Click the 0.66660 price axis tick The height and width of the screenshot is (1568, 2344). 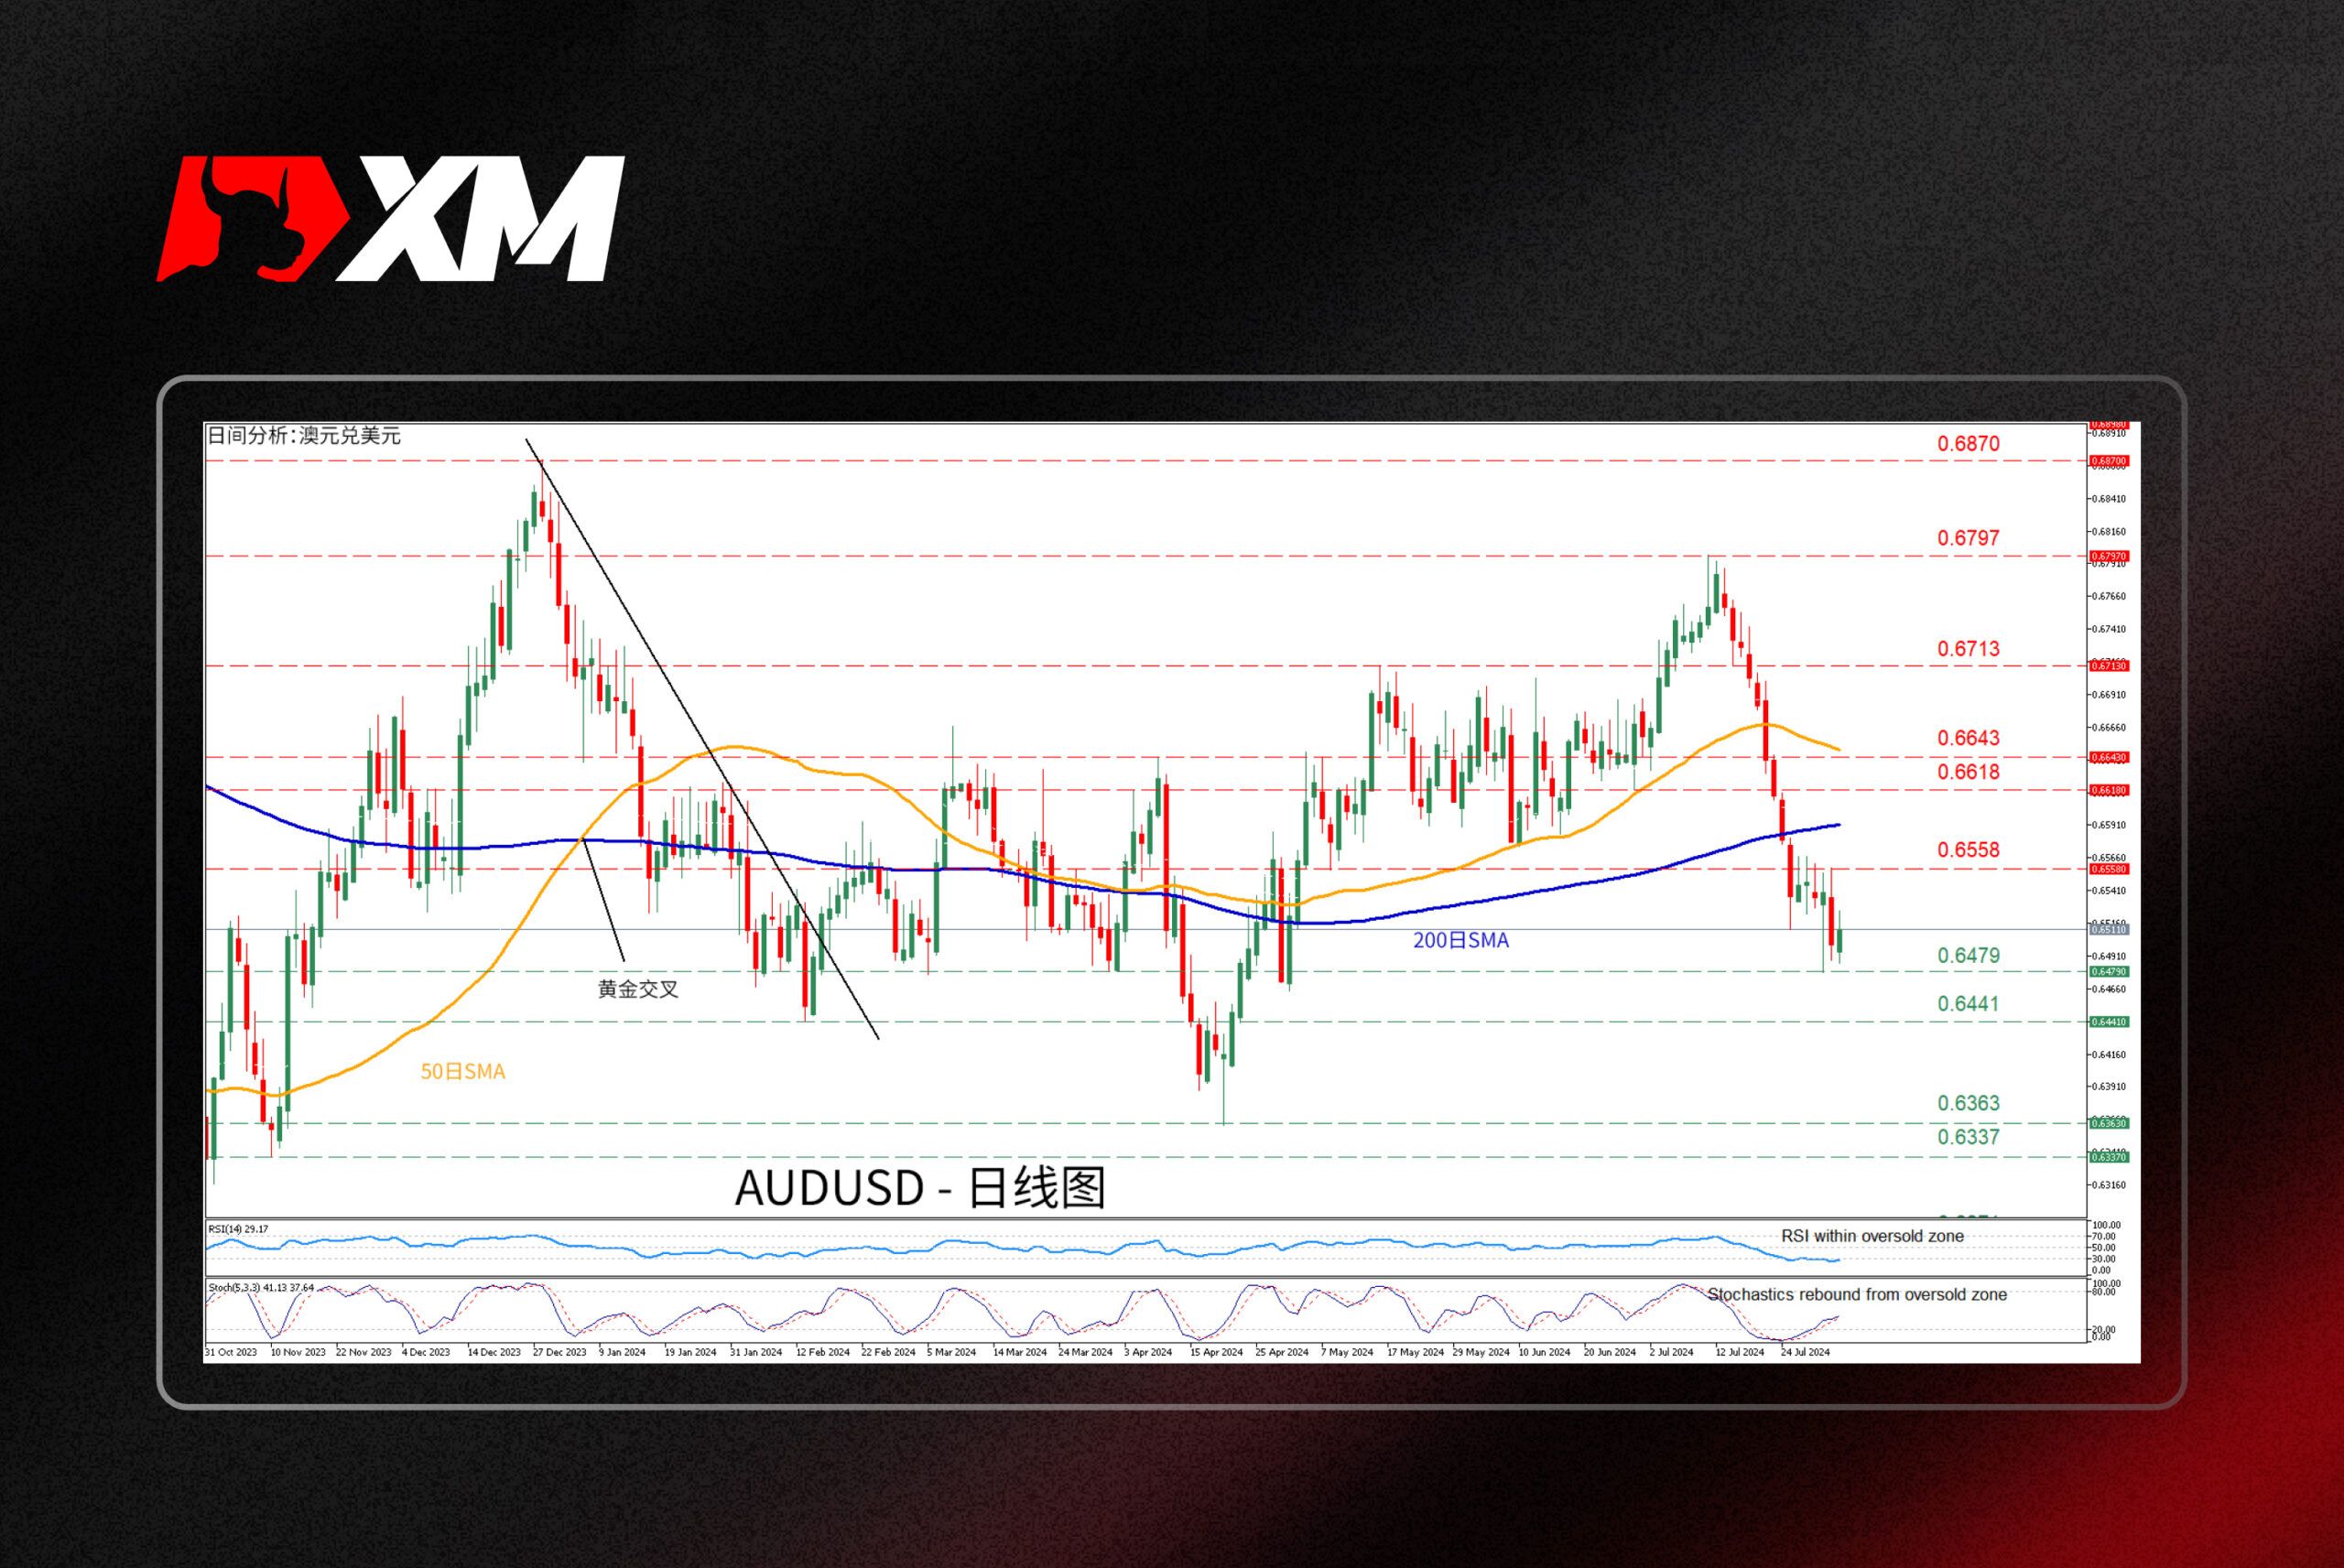click(x=2109, y=728)
